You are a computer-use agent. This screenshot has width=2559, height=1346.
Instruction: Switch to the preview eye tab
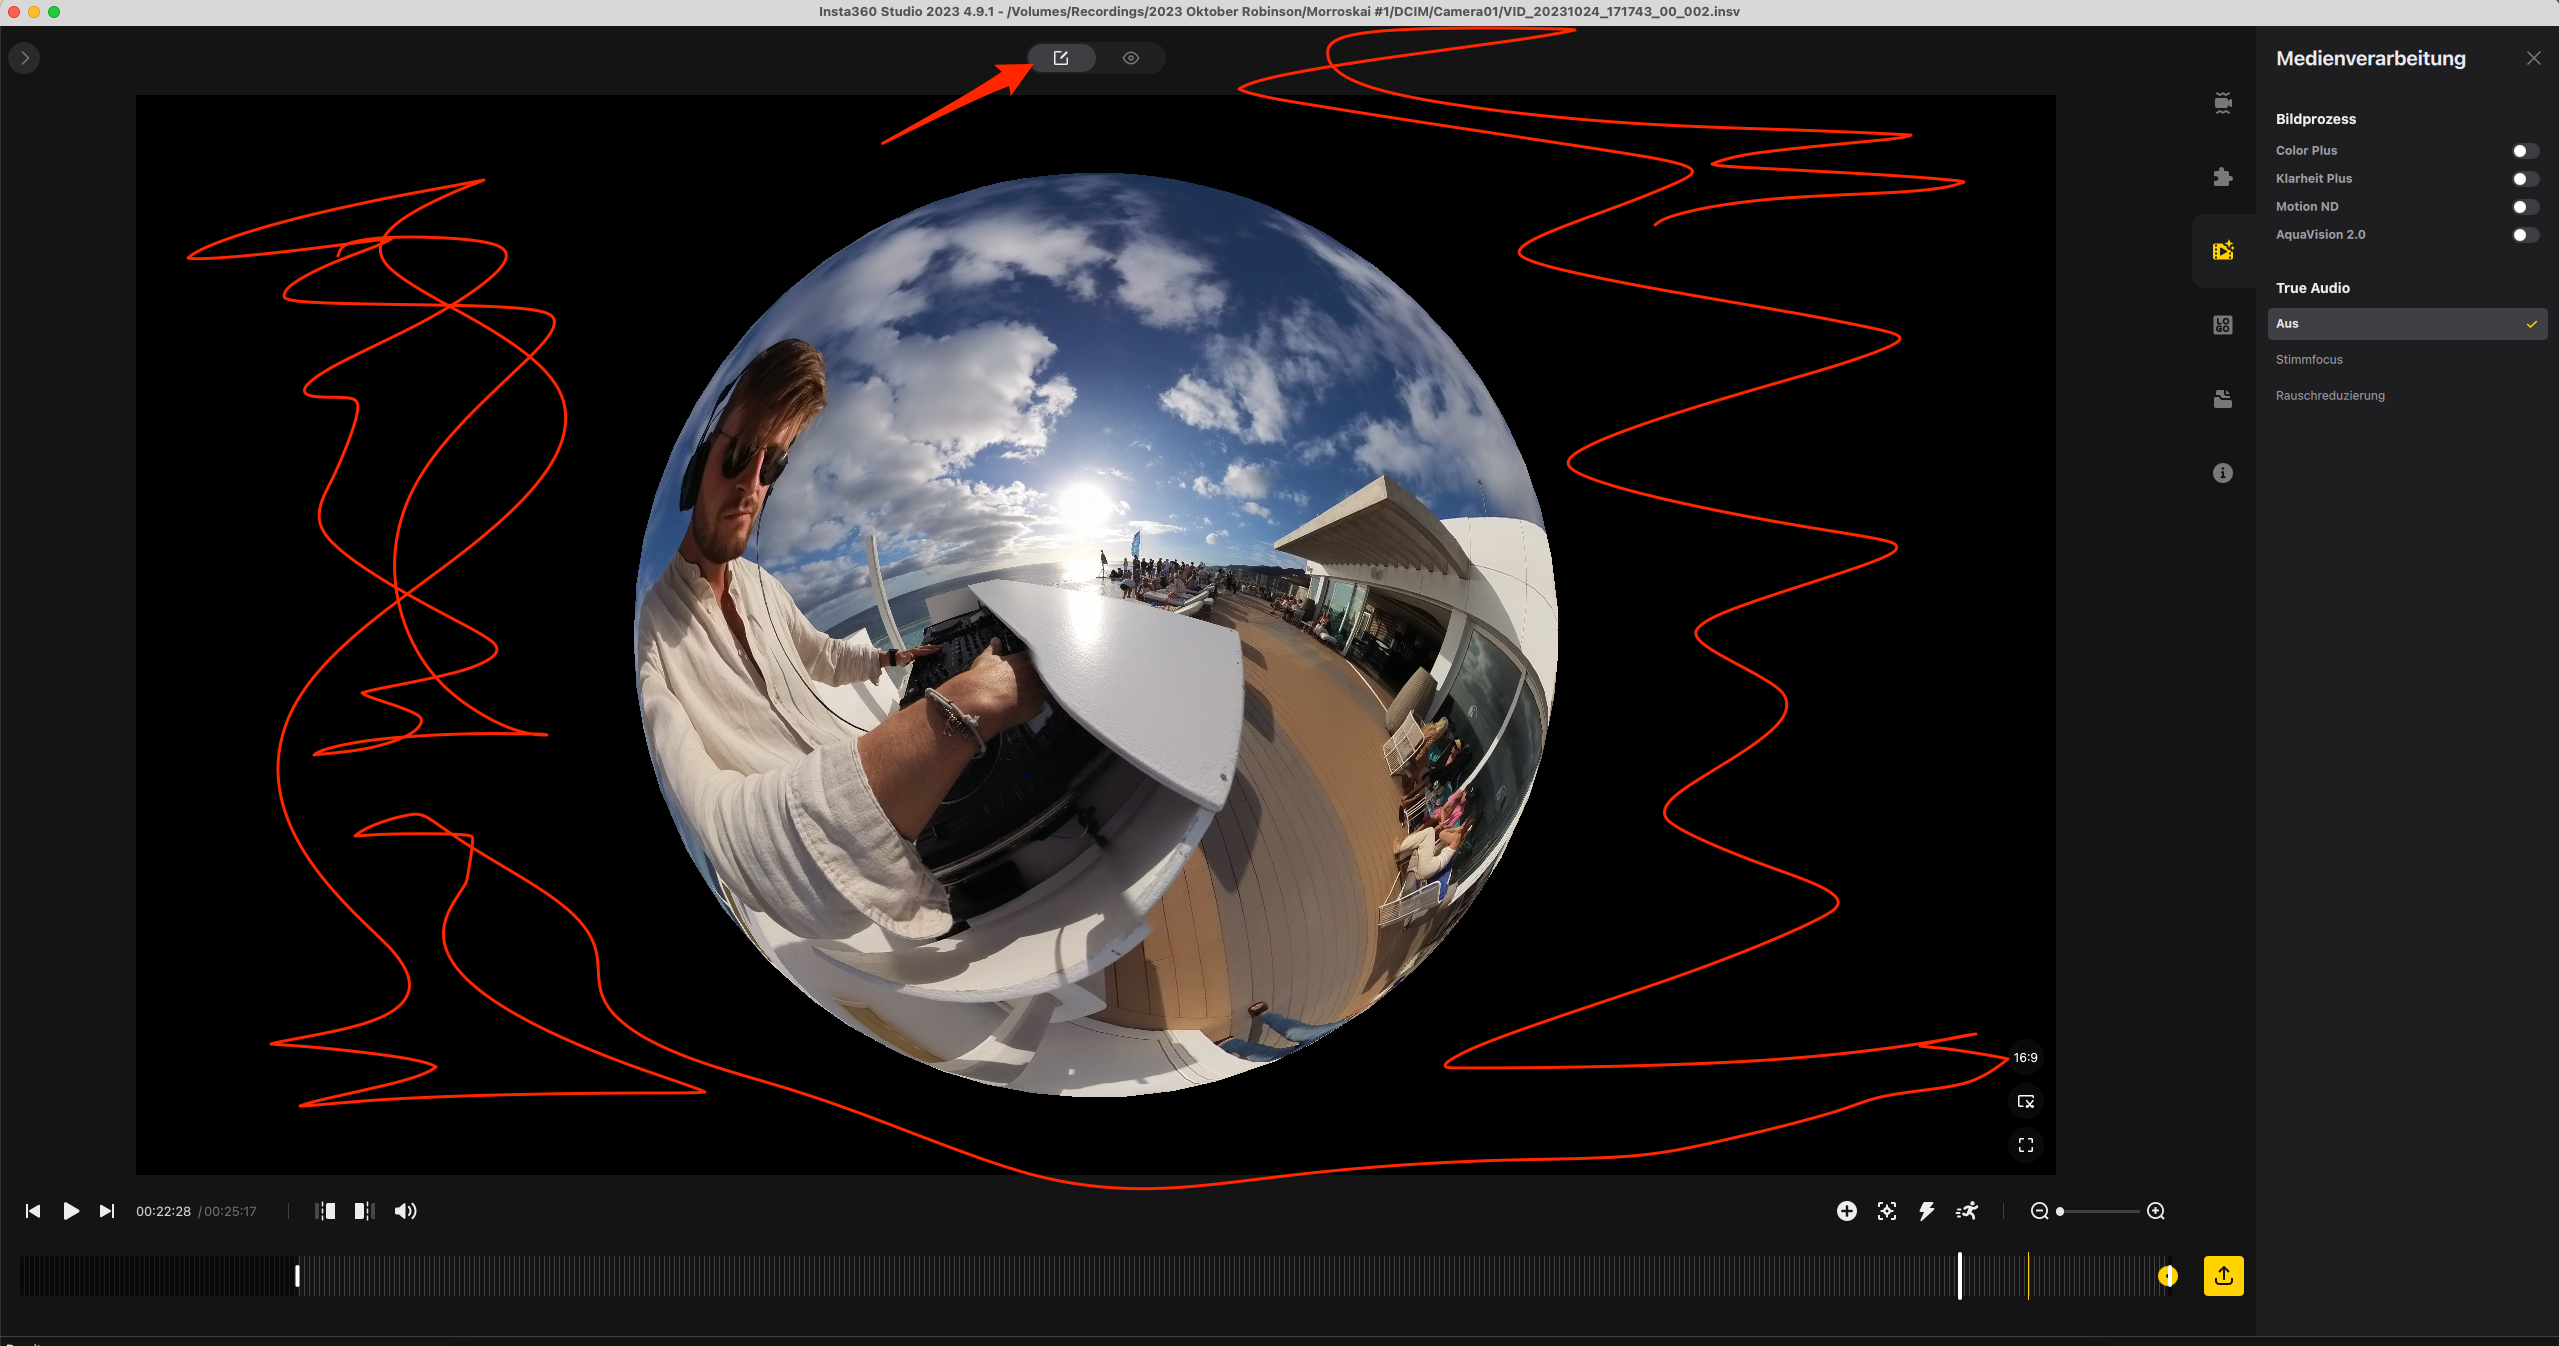click(1130, 58)
